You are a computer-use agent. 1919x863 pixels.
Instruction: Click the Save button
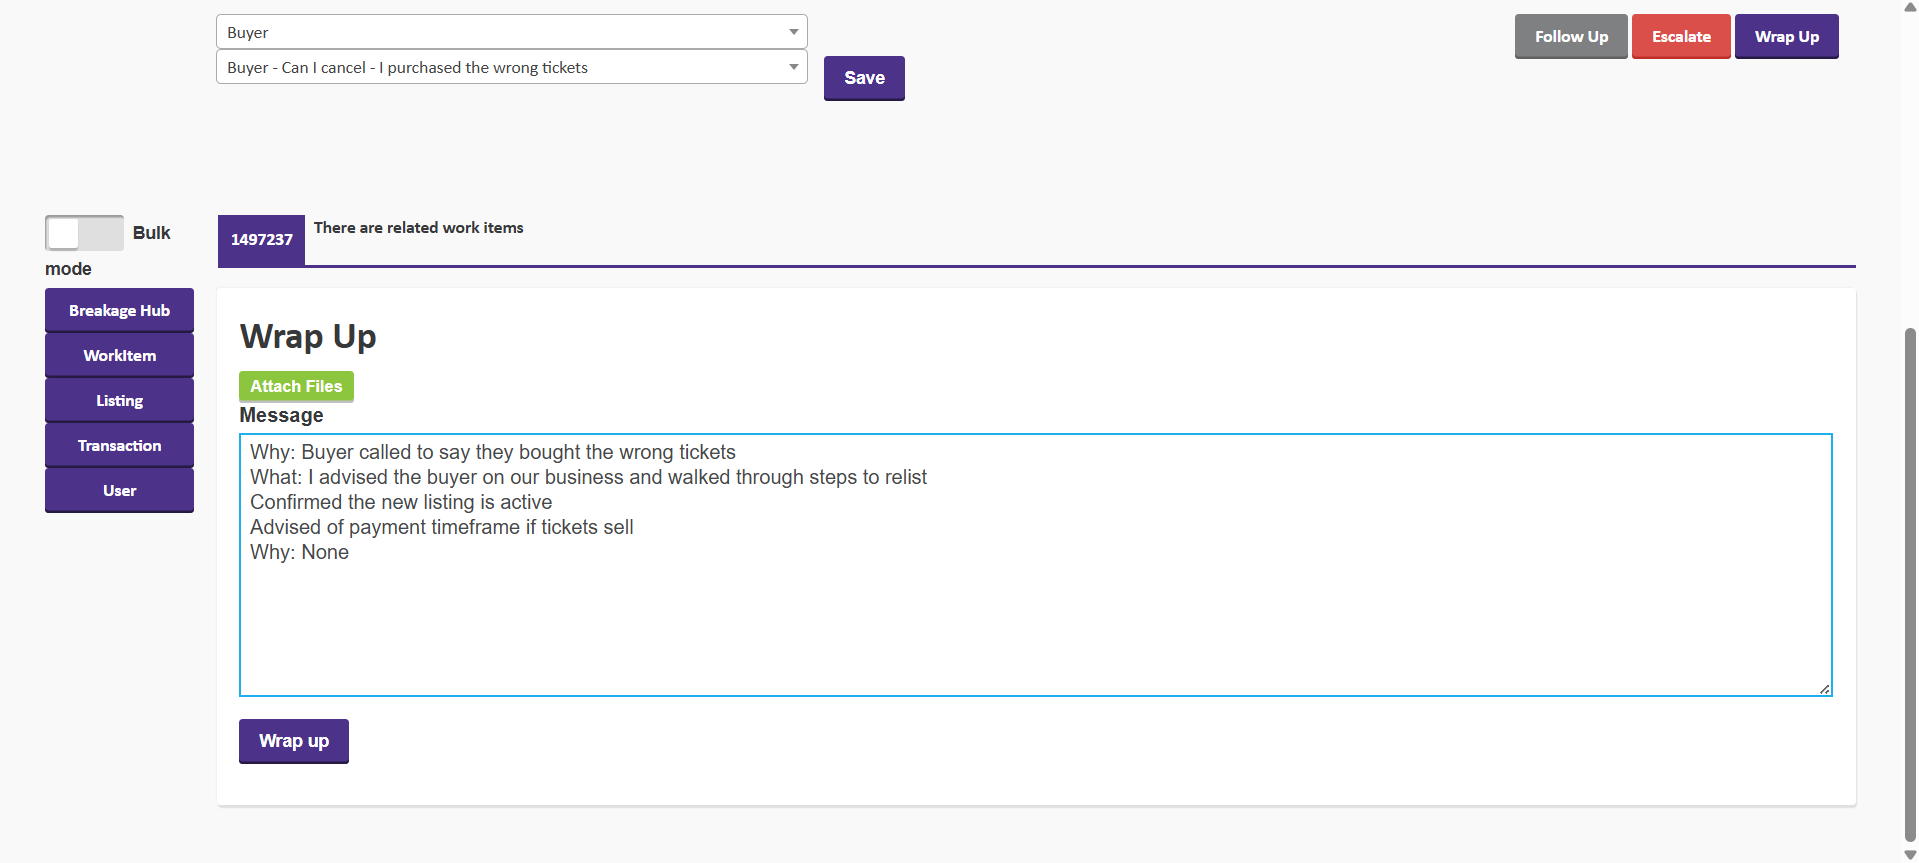coord(864,78)
